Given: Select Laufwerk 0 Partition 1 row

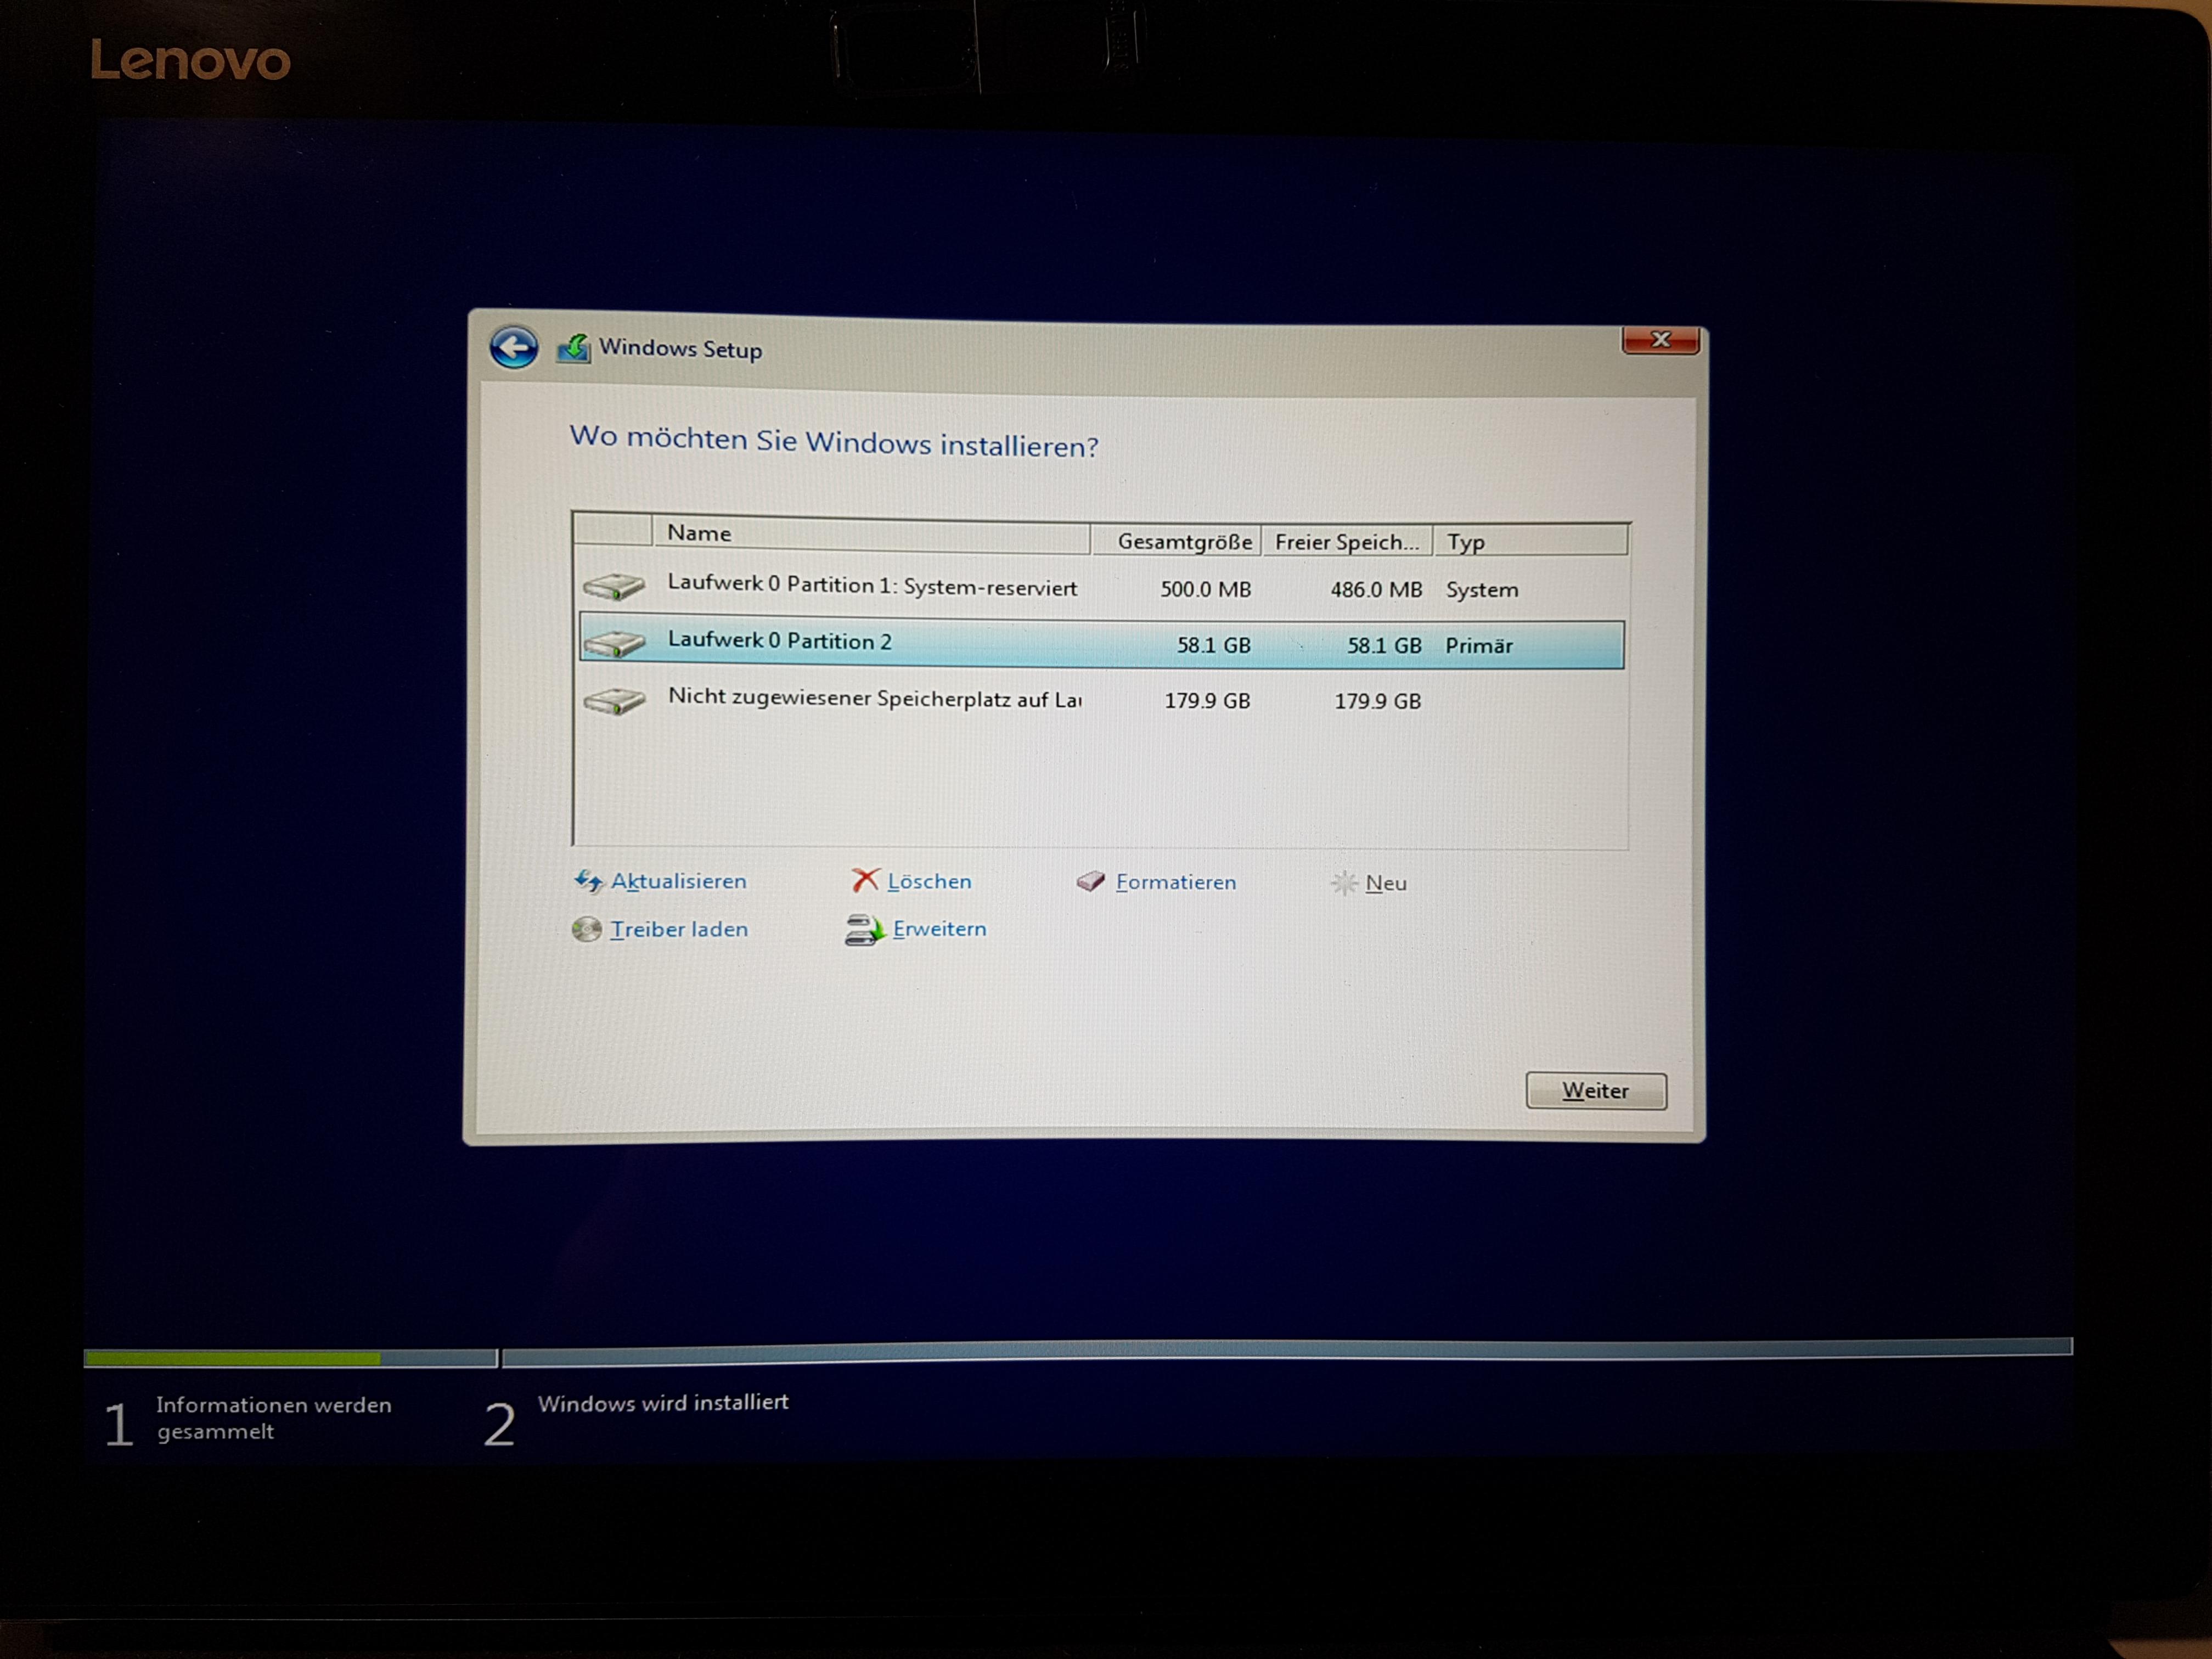Looking at the screenshot, I should (872, 586).
